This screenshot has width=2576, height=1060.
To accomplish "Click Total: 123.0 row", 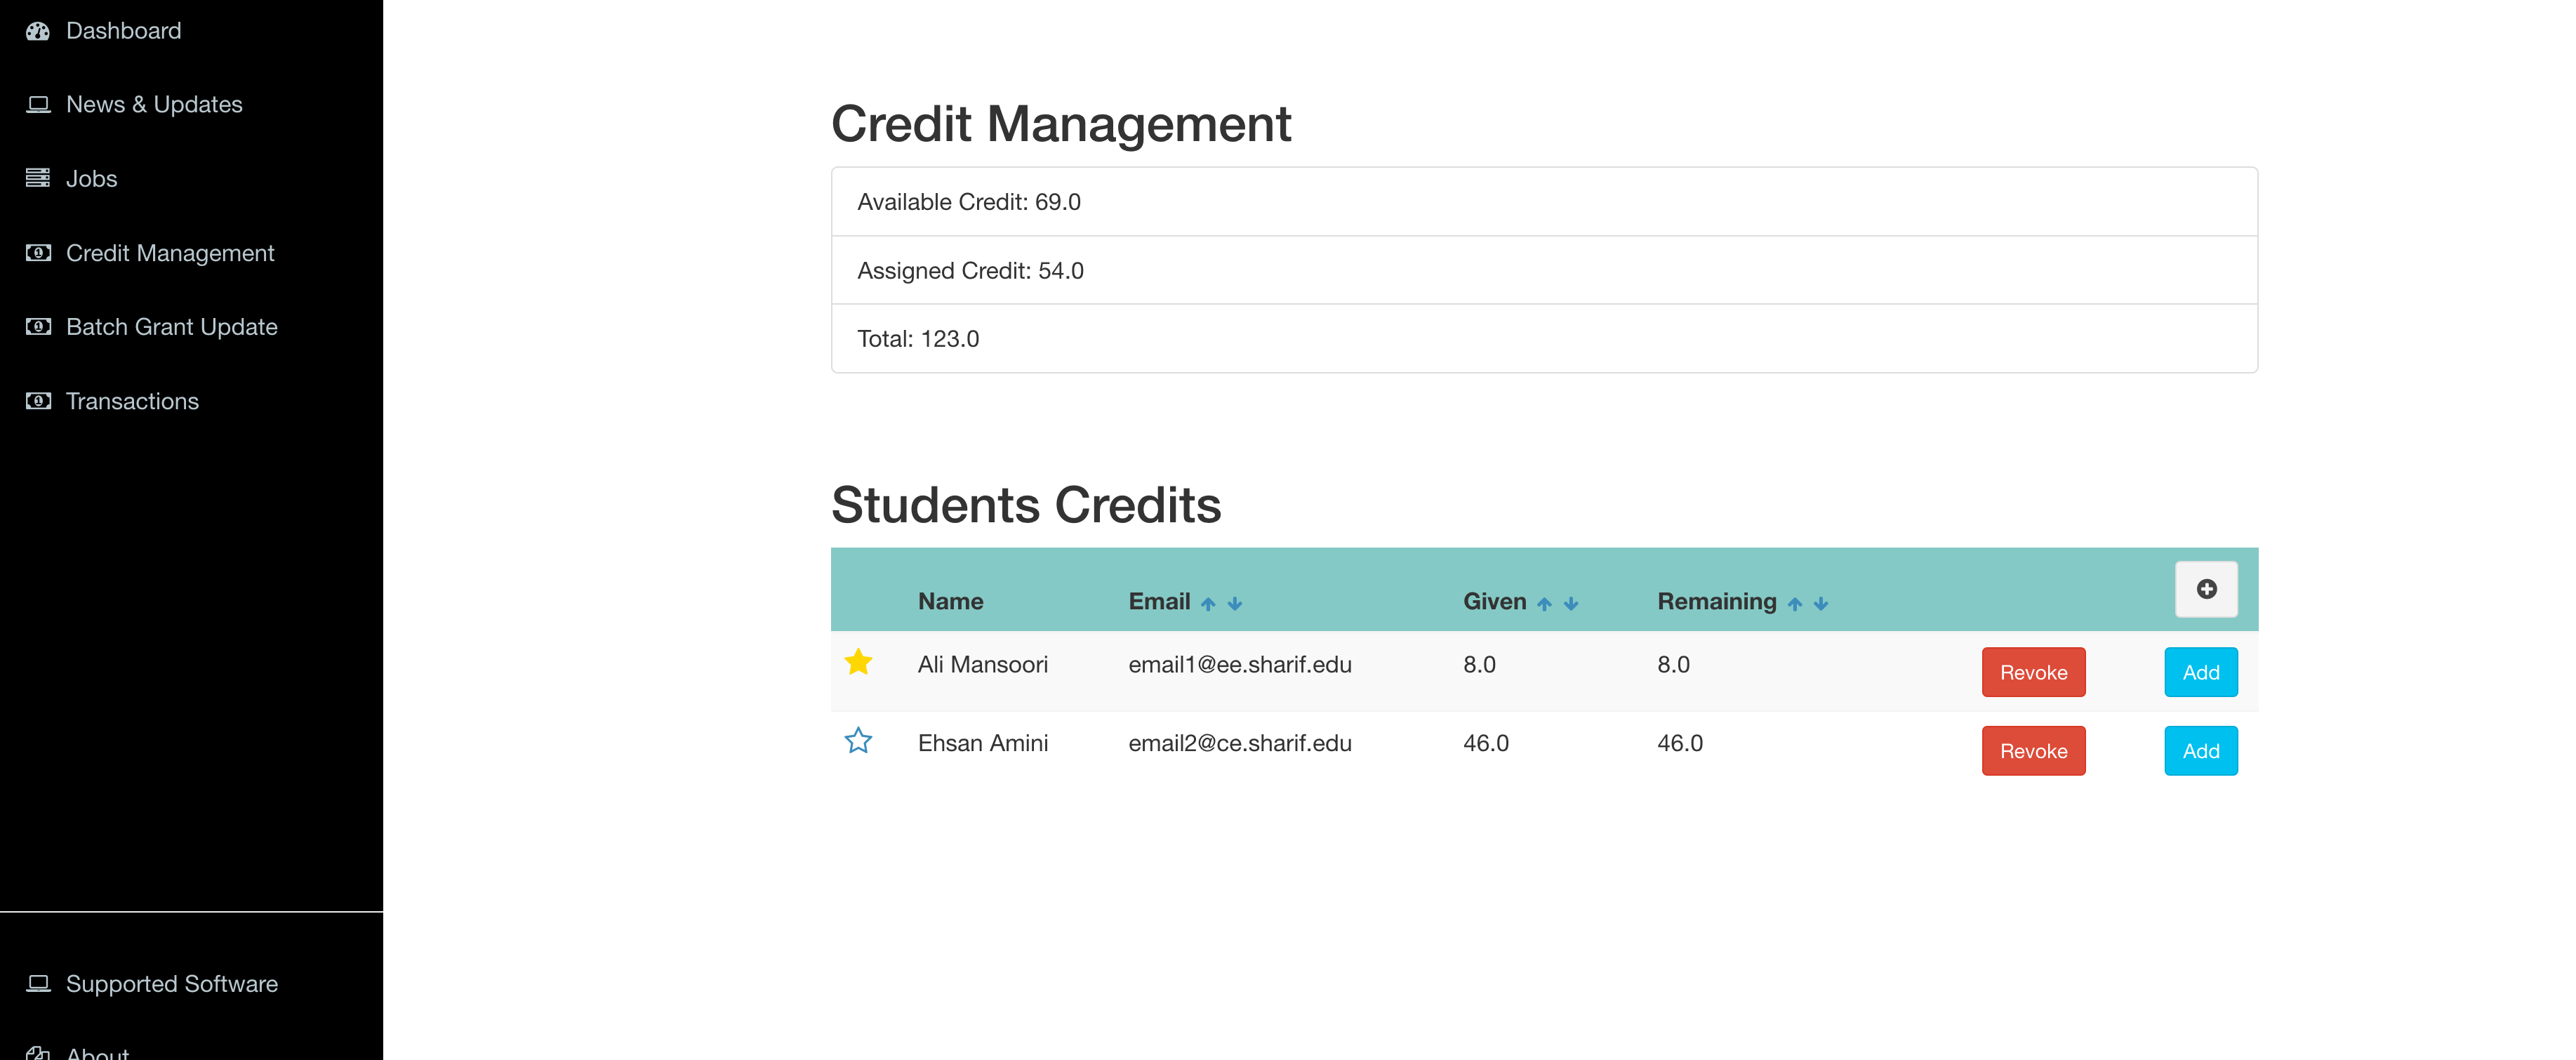I will pyautogui.click(x=1544, y=339).
